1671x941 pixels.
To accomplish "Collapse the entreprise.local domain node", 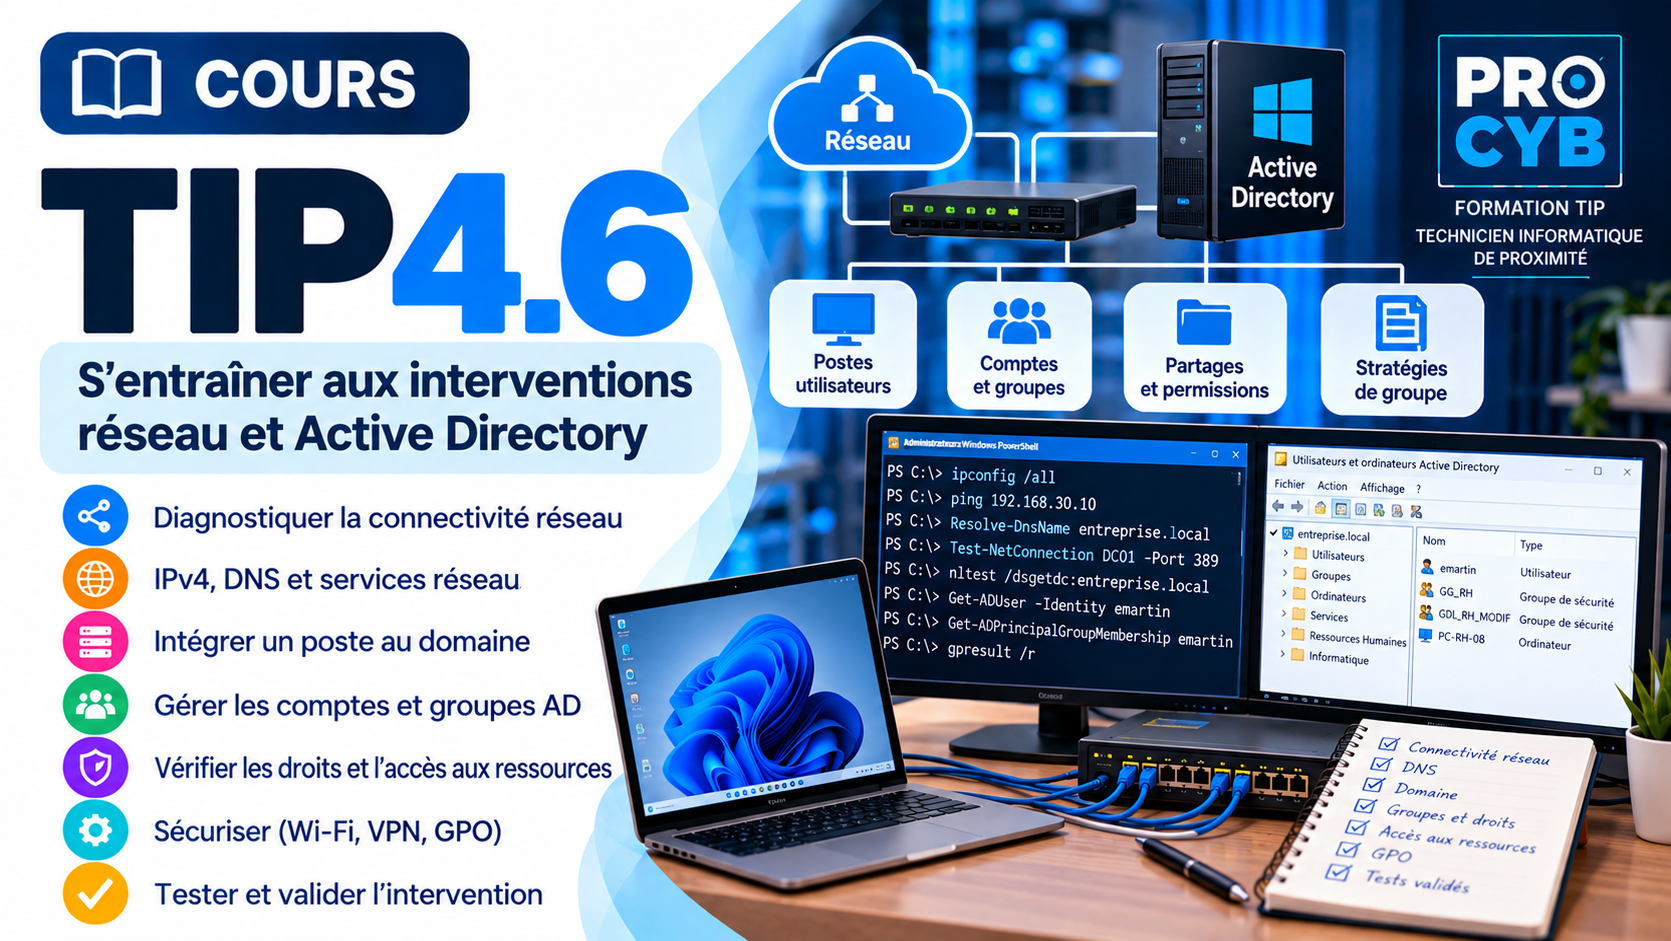I will (1273, 532).
